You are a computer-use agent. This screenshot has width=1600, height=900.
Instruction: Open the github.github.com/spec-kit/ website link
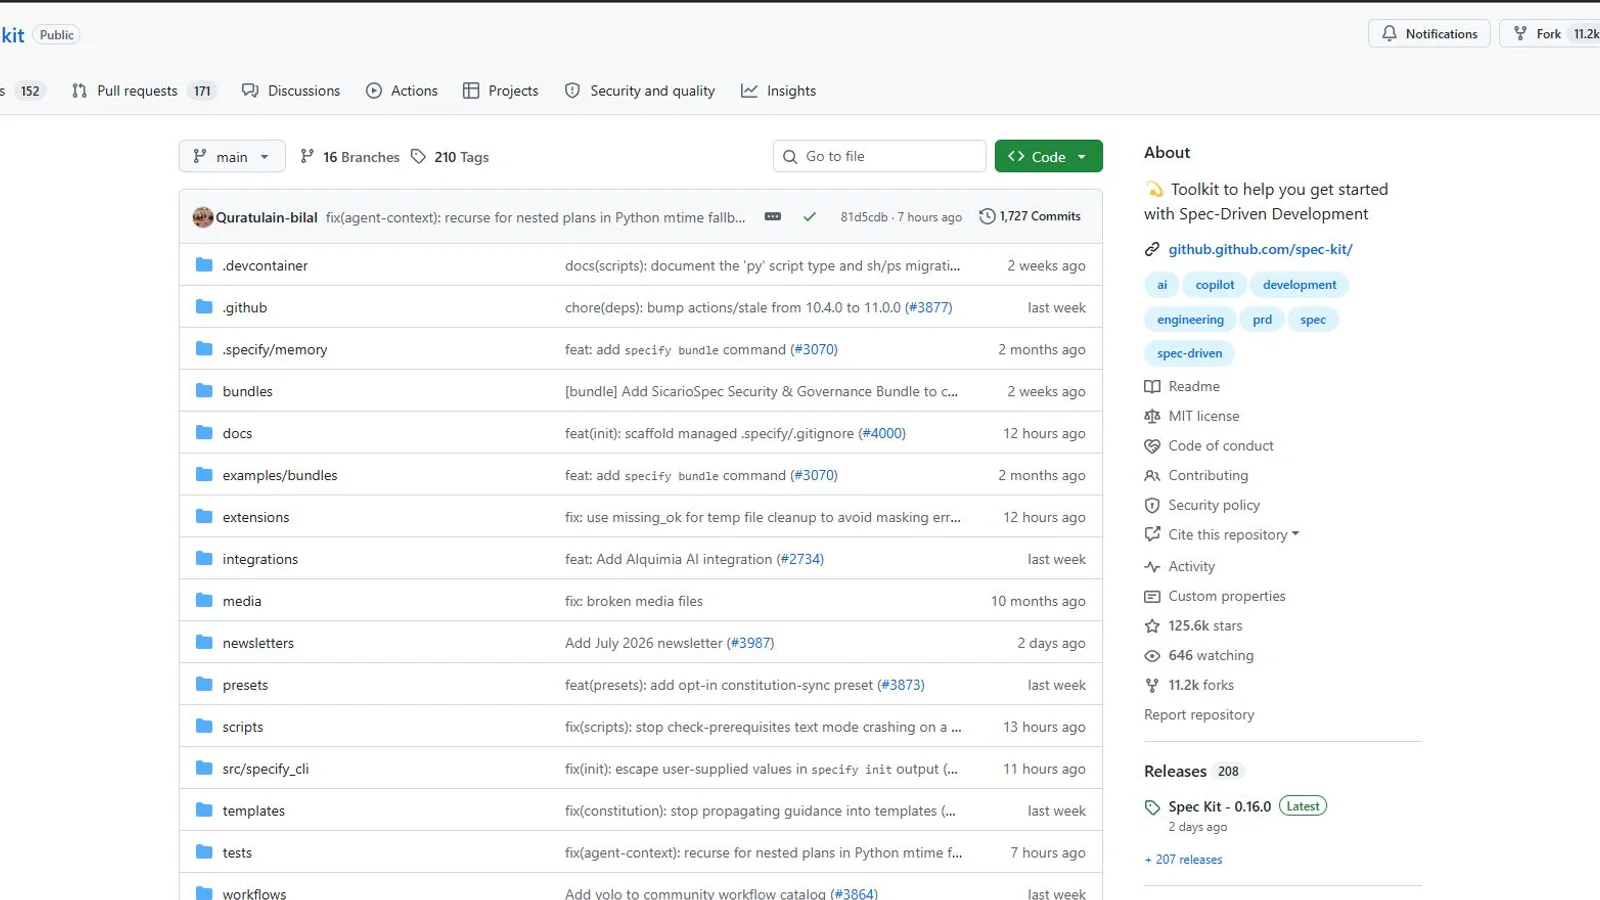click(1260, 249)
